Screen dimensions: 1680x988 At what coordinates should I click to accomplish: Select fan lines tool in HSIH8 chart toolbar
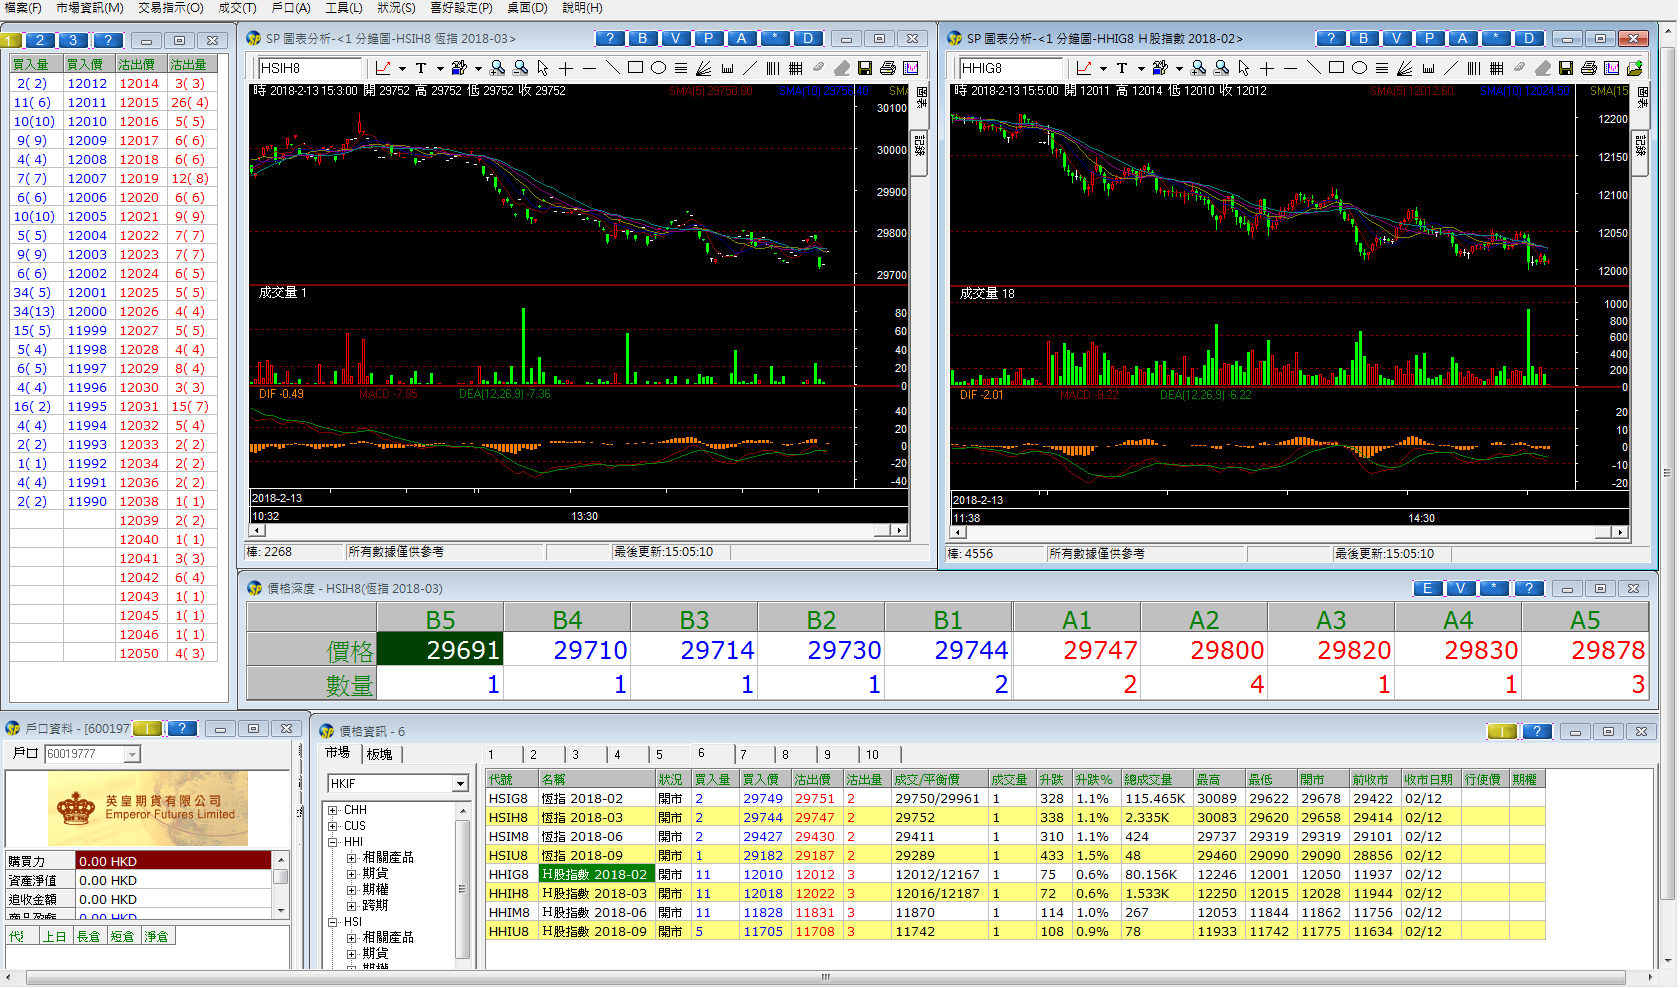click(704, 68)
